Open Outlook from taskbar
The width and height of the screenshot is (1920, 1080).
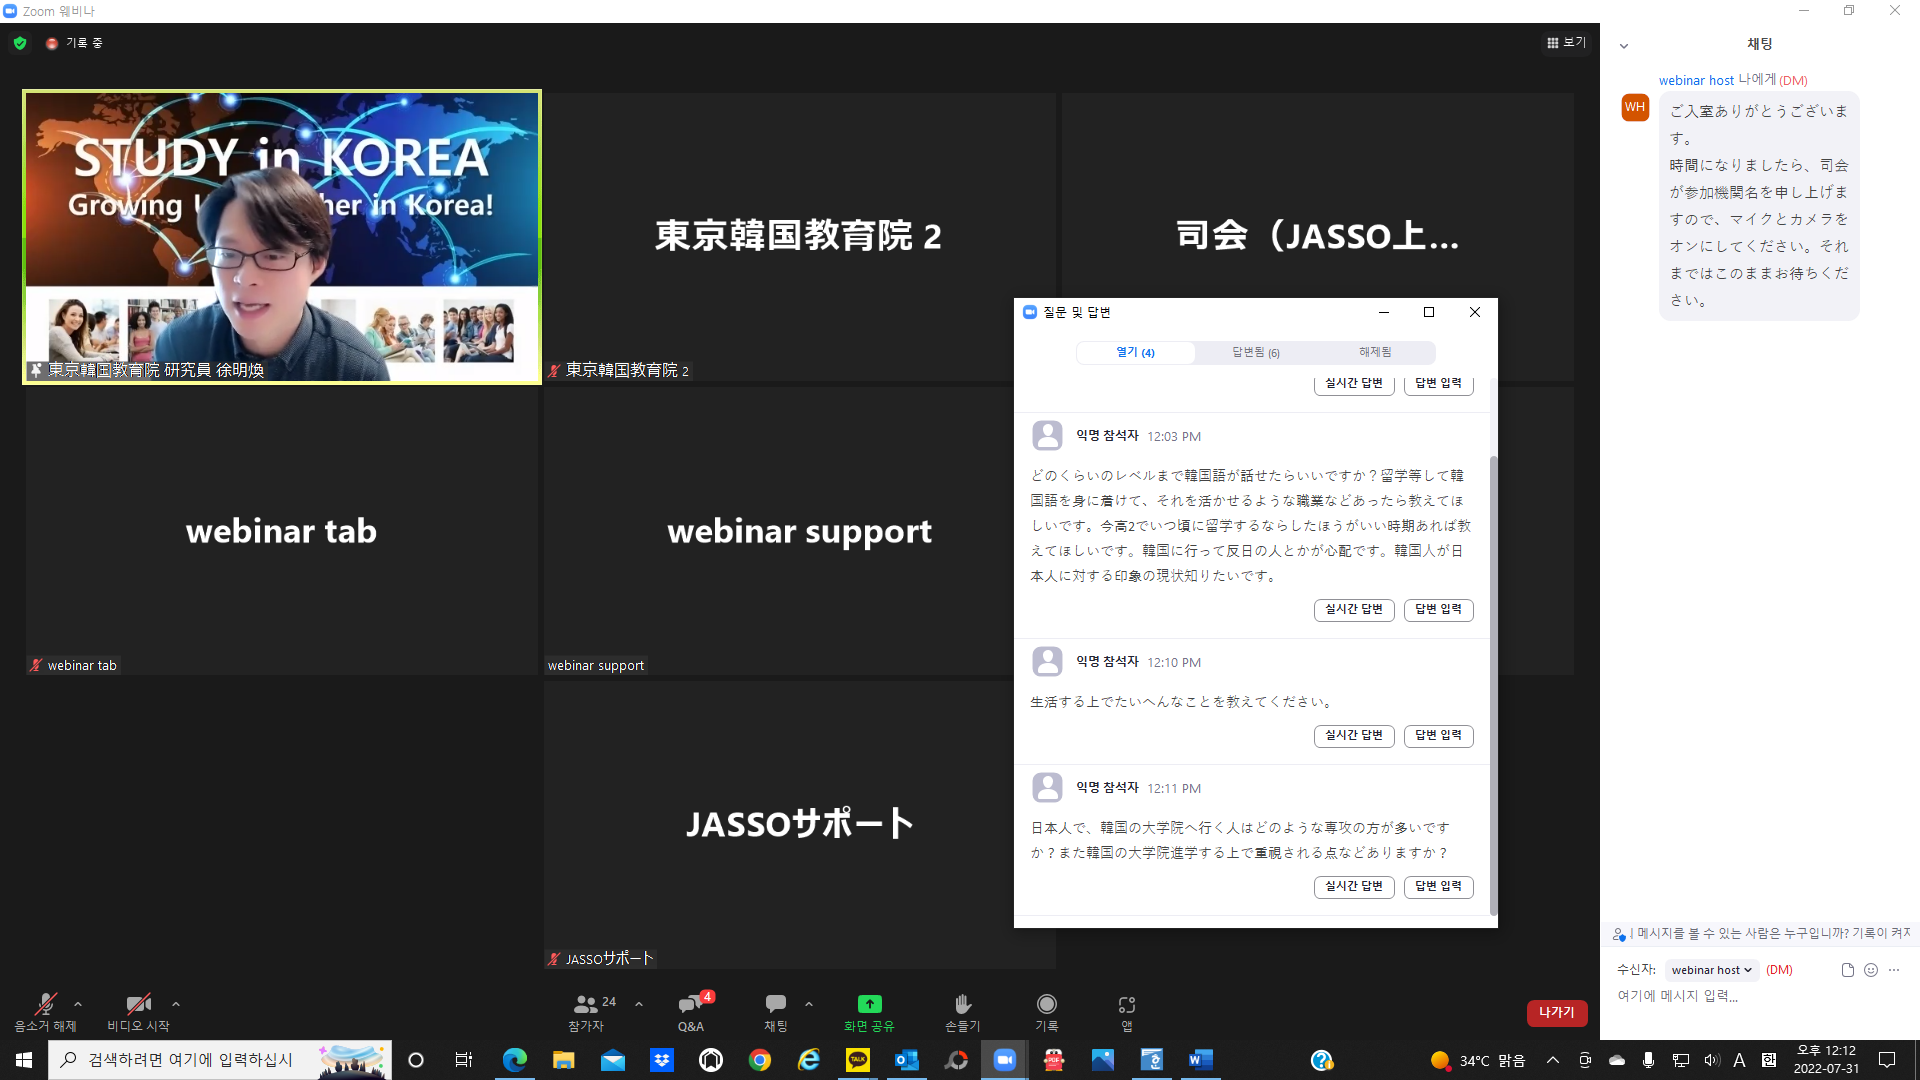tap(907, 1060)
